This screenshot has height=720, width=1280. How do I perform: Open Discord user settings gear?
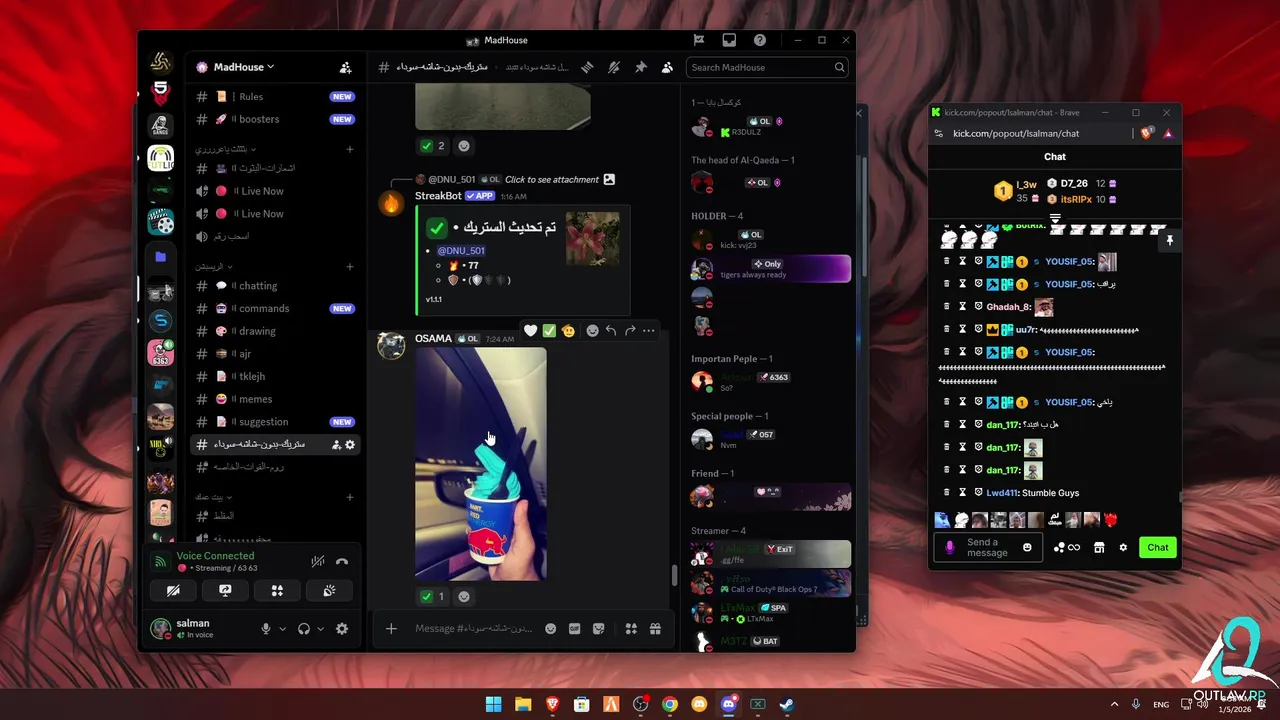coord(342,629)
